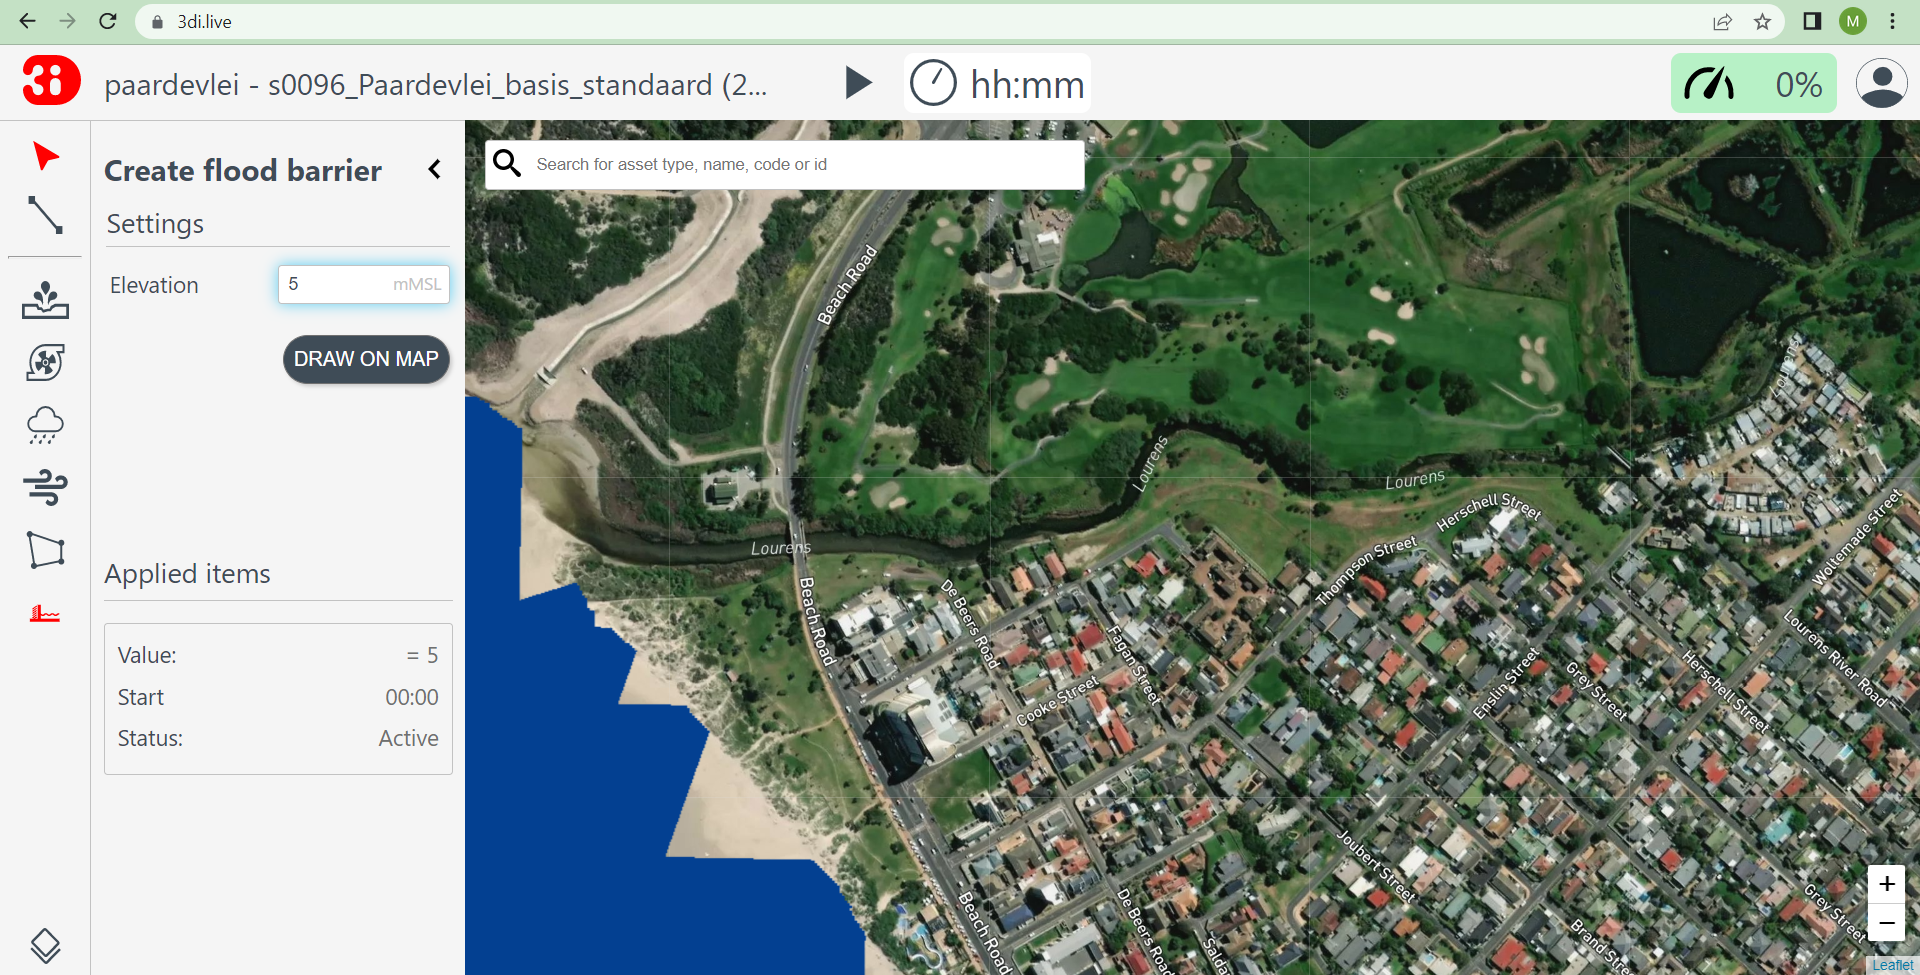Screen dimensions: 1920x975
Task: Open the Leaflet attribution link
Action: pos(1893,964)
